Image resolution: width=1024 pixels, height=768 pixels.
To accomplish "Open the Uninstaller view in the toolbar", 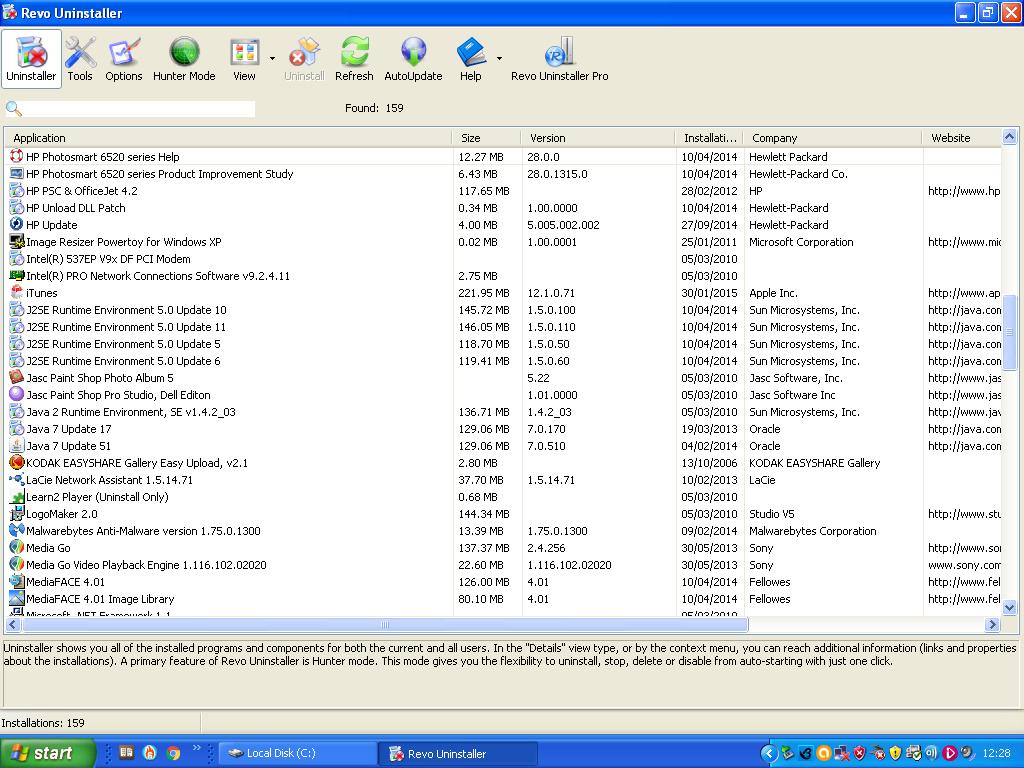I will point(31,59).
